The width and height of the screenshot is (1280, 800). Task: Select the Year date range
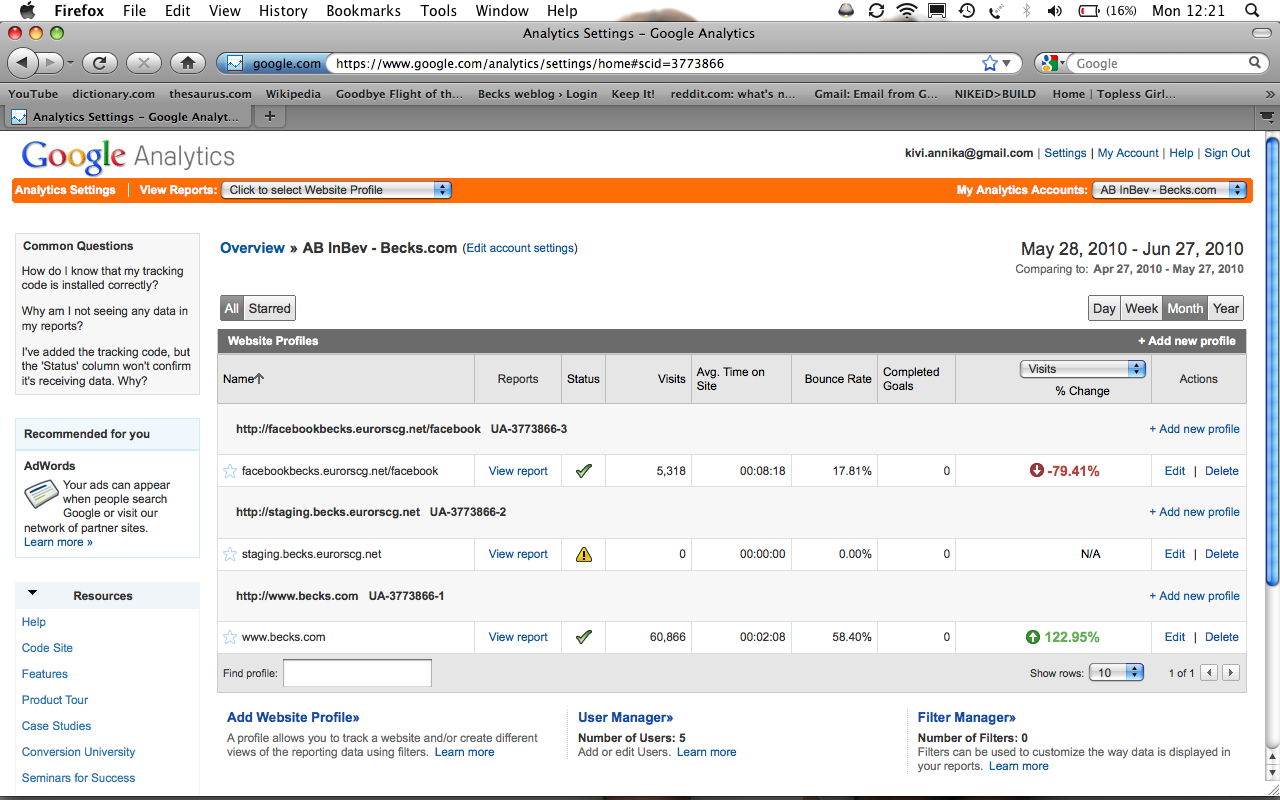point(1226,308)
